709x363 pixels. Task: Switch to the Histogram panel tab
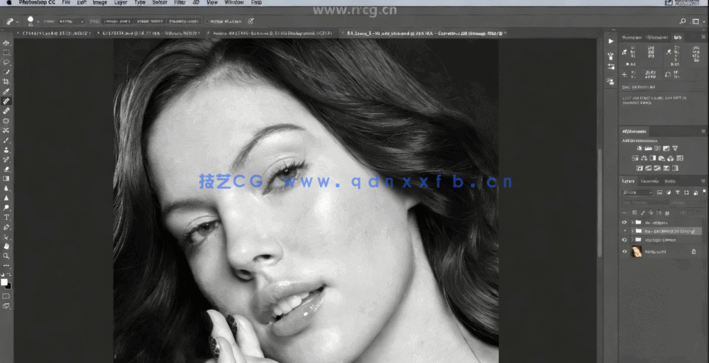click(632, 38)
